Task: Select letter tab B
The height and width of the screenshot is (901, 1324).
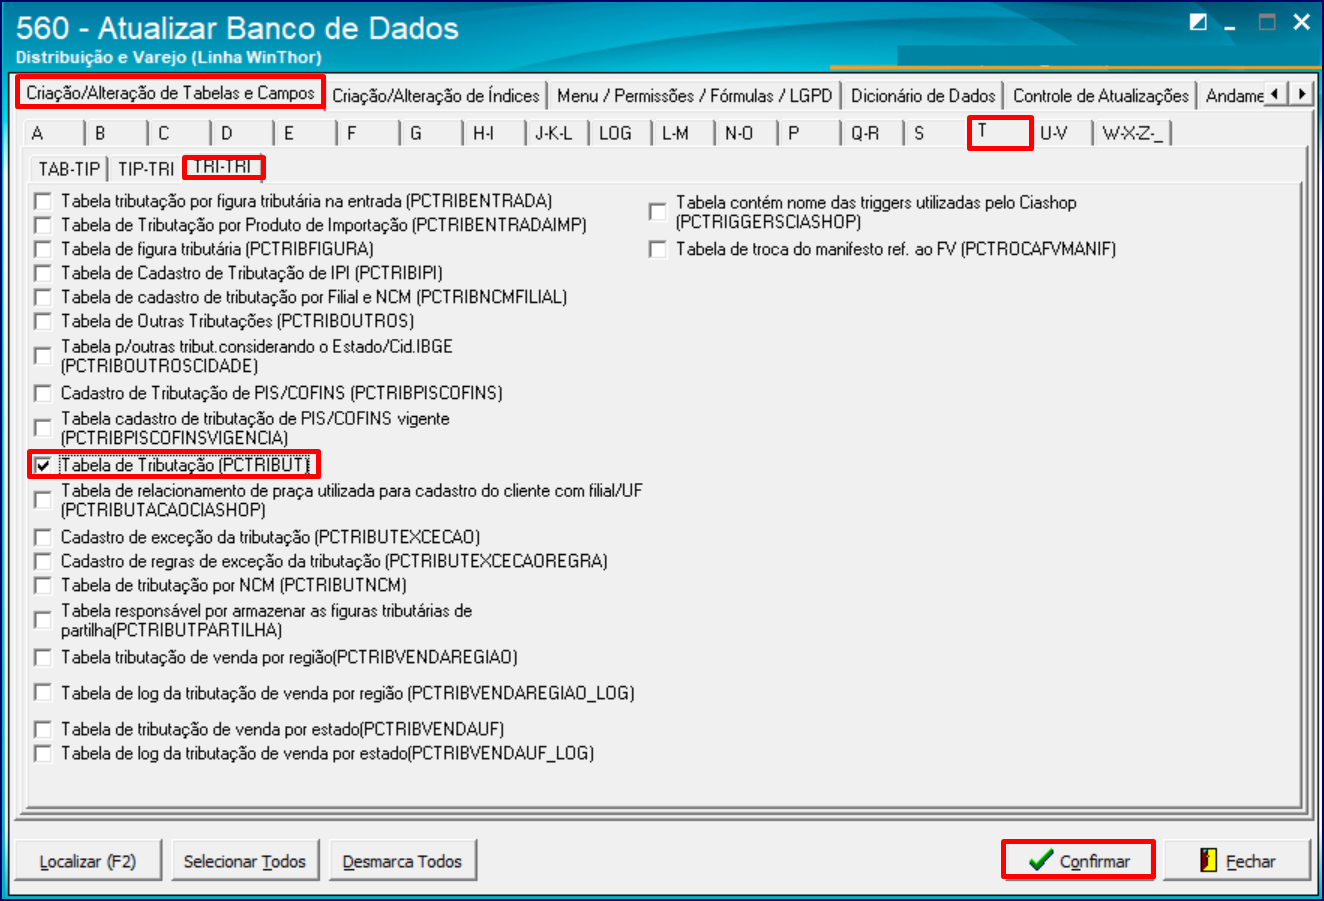Action: click(118, 133)
